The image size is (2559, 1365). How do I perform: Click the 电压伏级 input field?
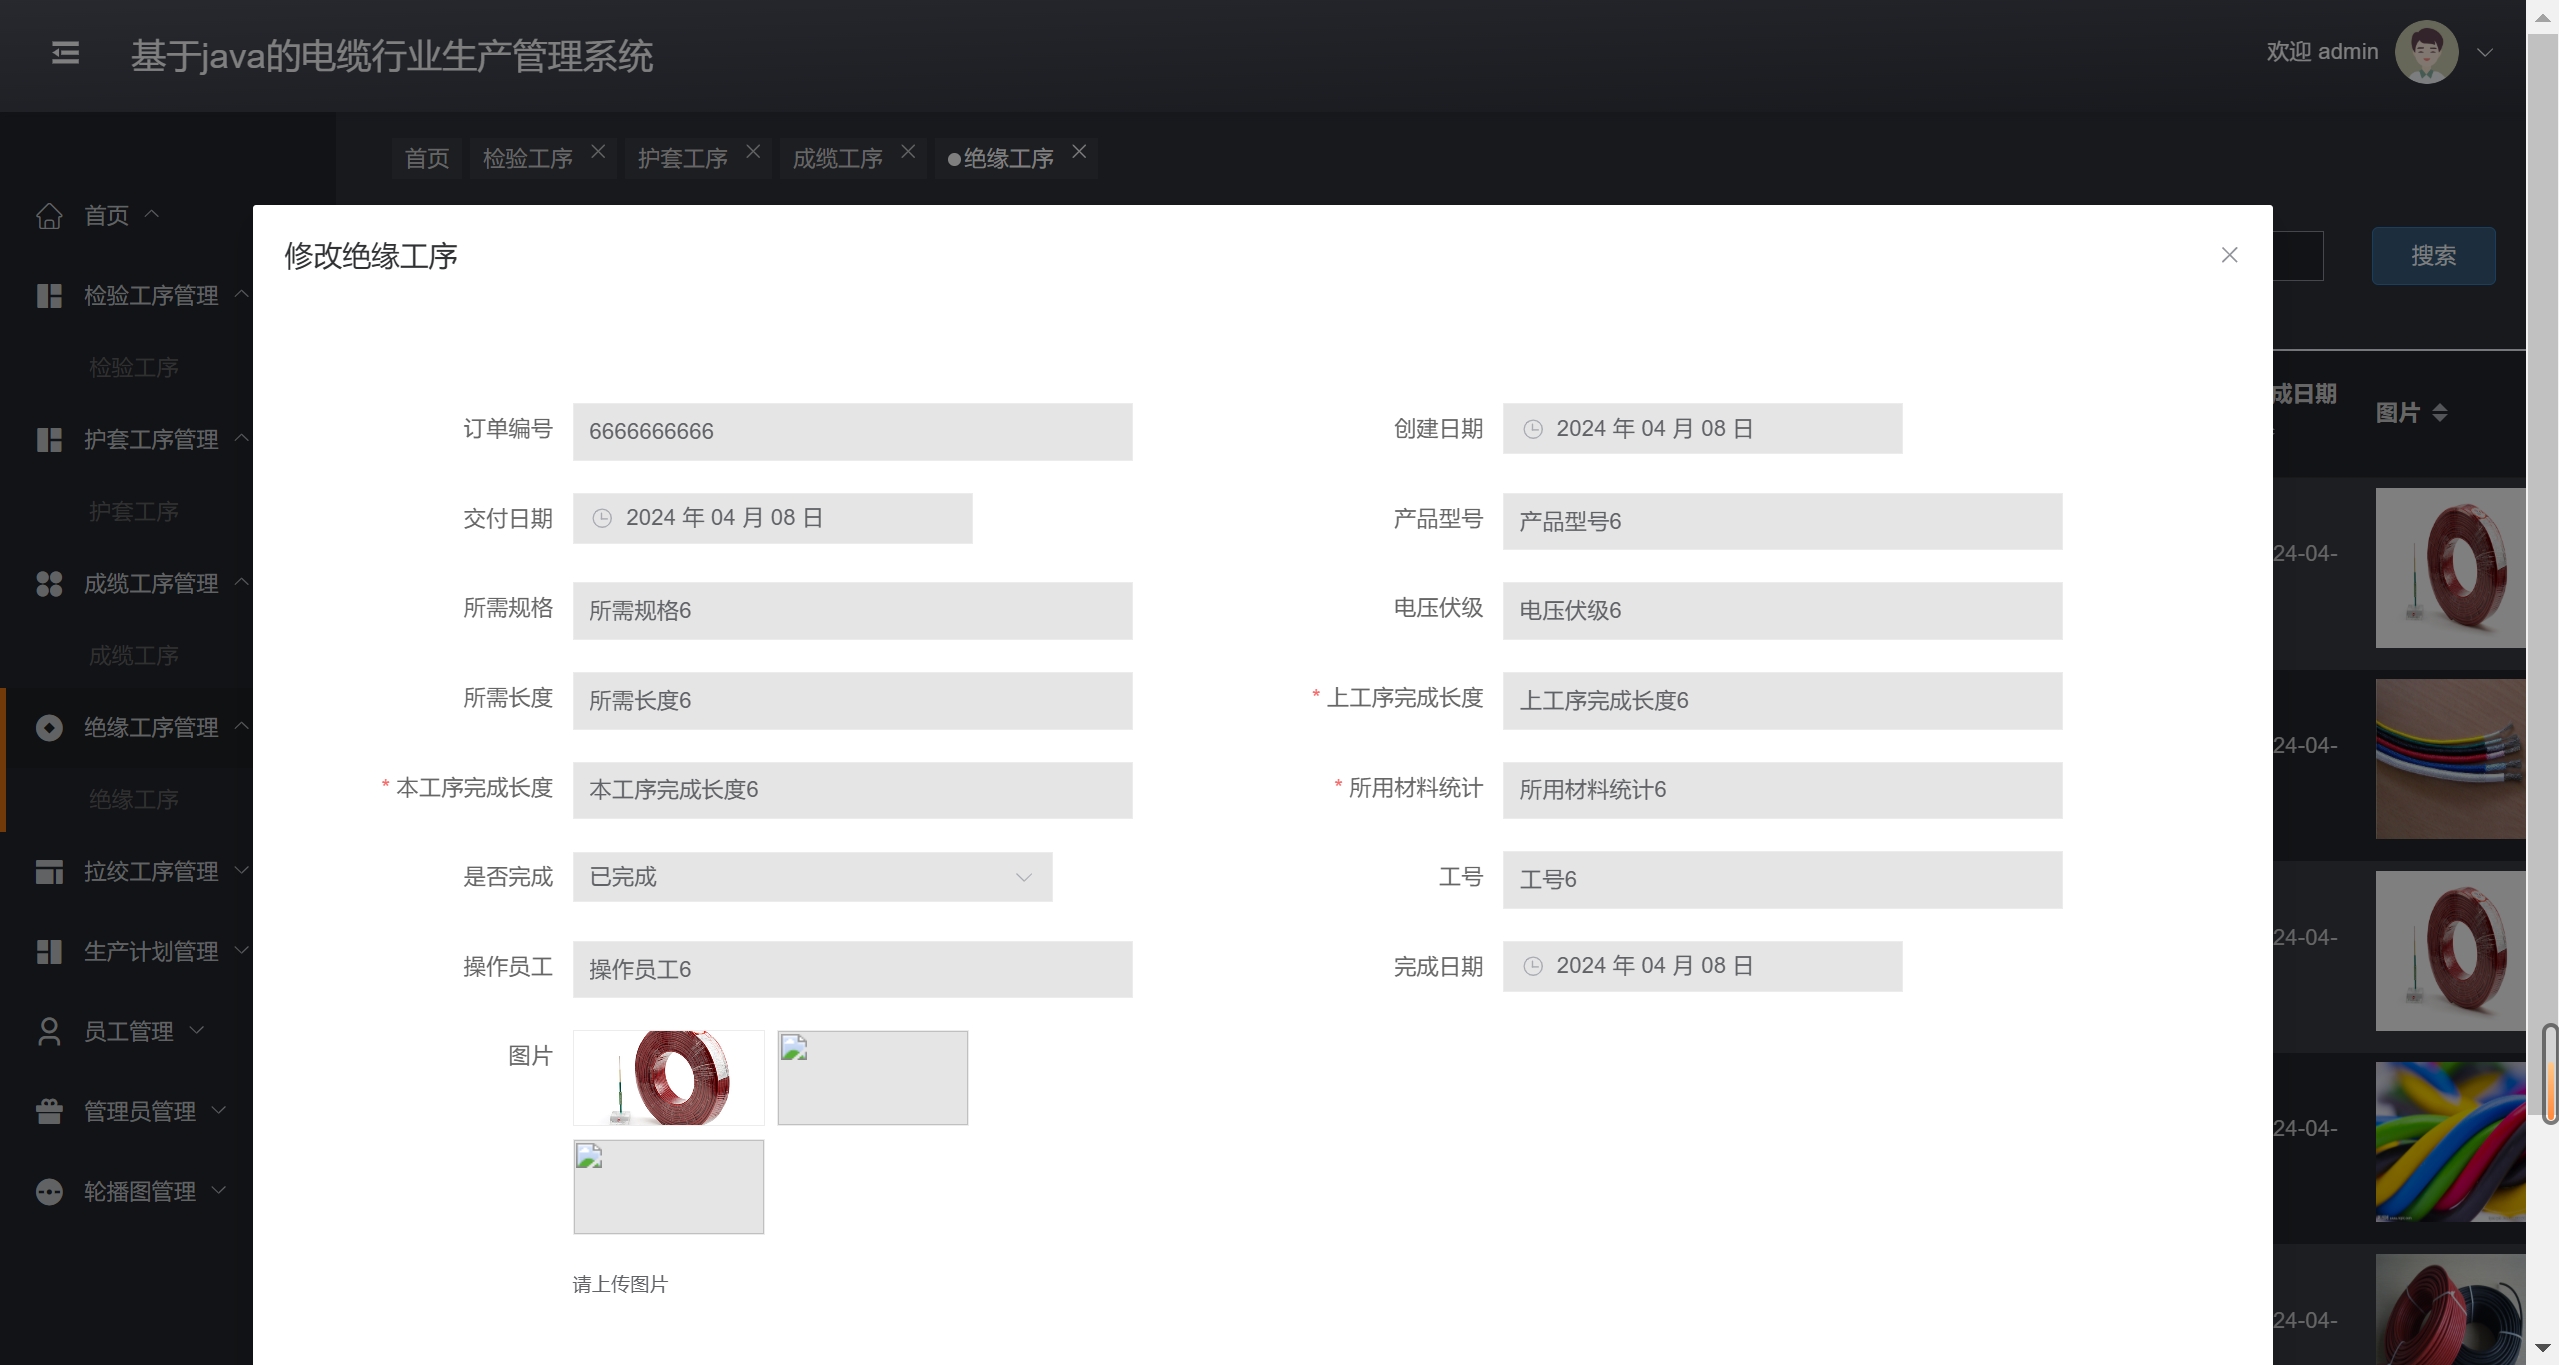coord(1782,611)
